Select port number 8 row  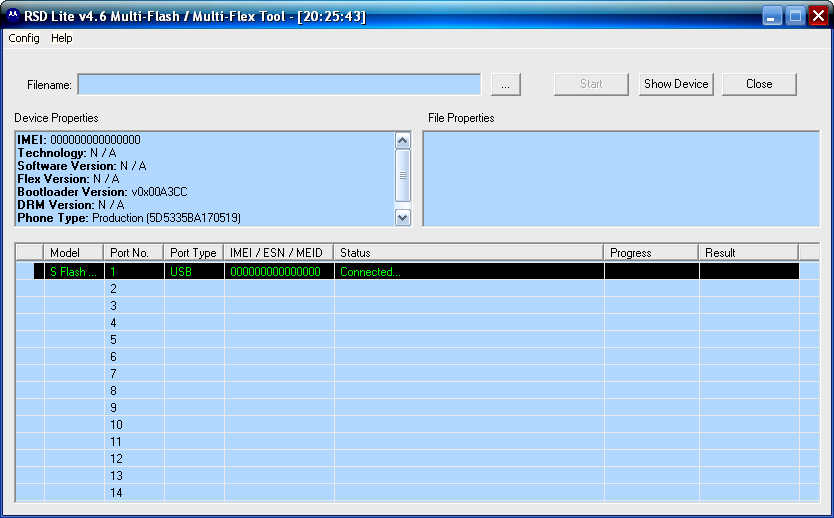pyautogui.click(x=418, y=391)
